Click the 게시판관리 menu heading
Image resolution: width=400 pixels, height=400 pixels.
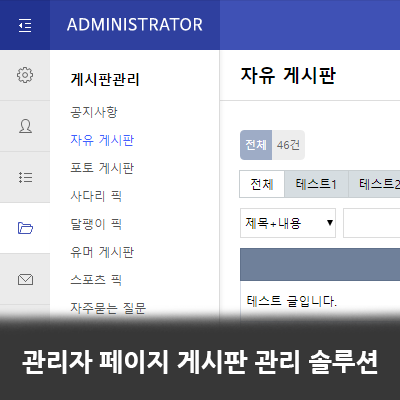point(105,79)
